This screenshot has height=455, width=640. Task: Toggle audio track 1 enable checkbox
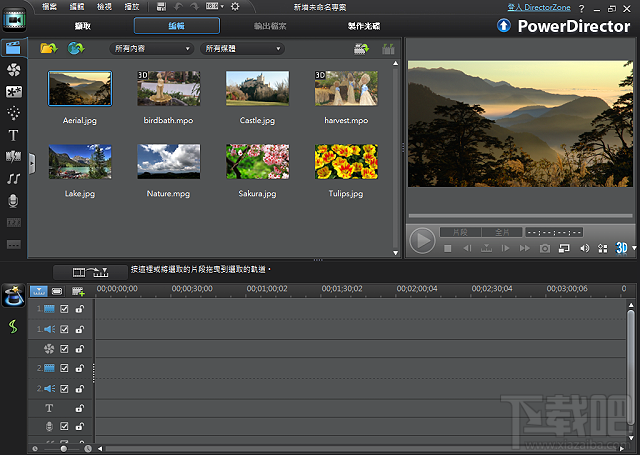(65, 329)
